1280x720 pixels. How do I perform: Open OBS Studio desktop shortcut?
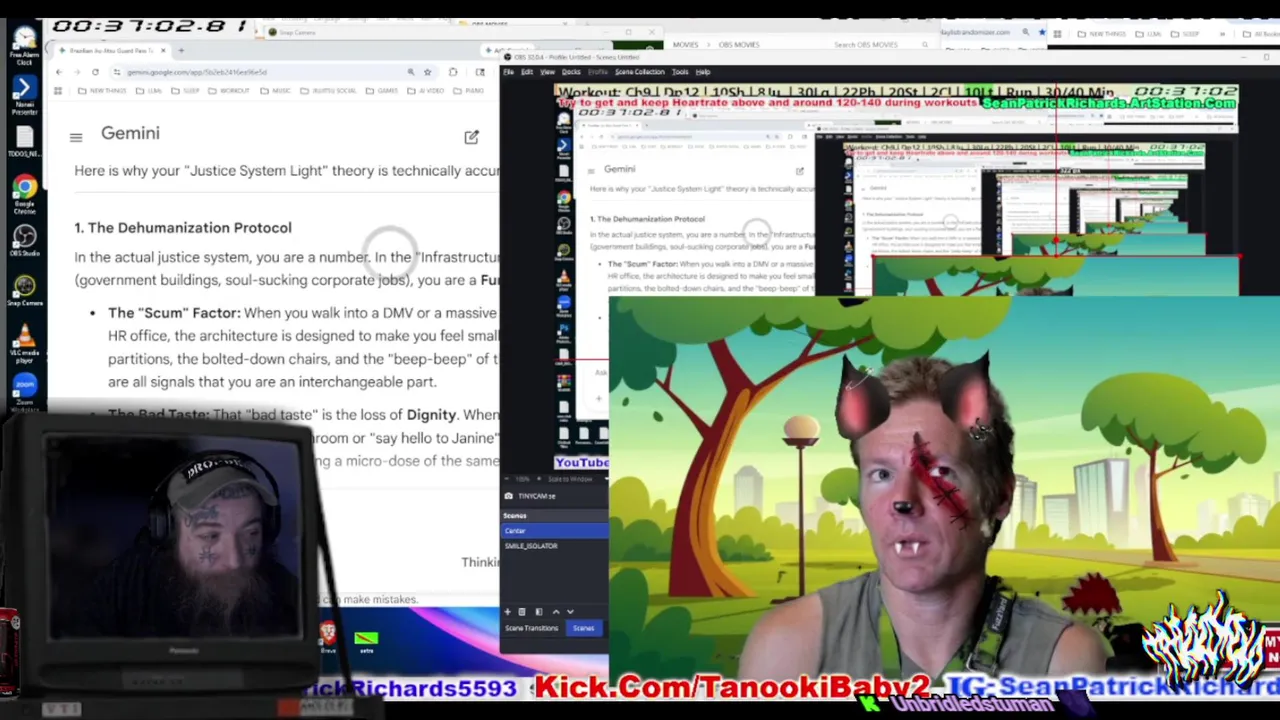point(24,241)
